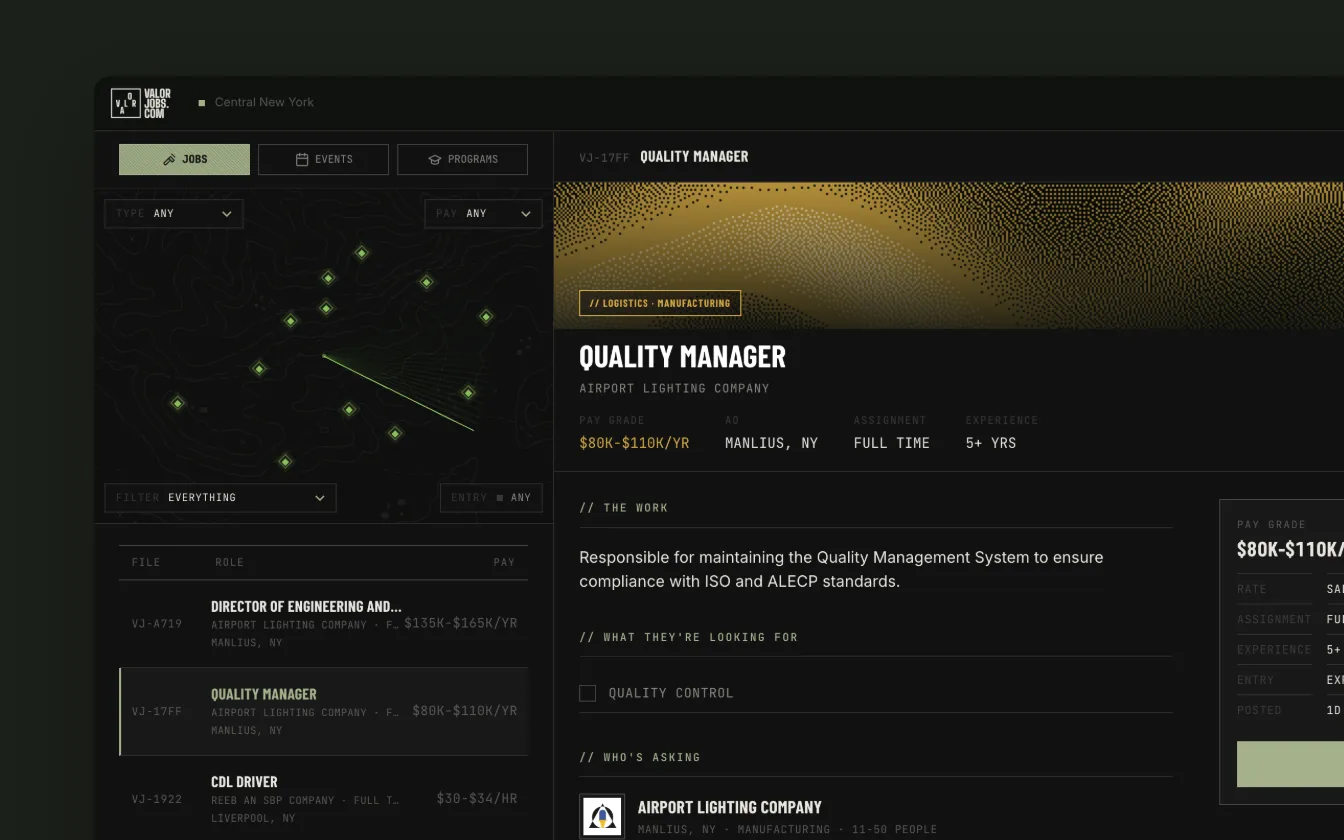Switch to the Events tab
Image resolution: width=1344 pixels, height=840 pixels.
[323, 160]
